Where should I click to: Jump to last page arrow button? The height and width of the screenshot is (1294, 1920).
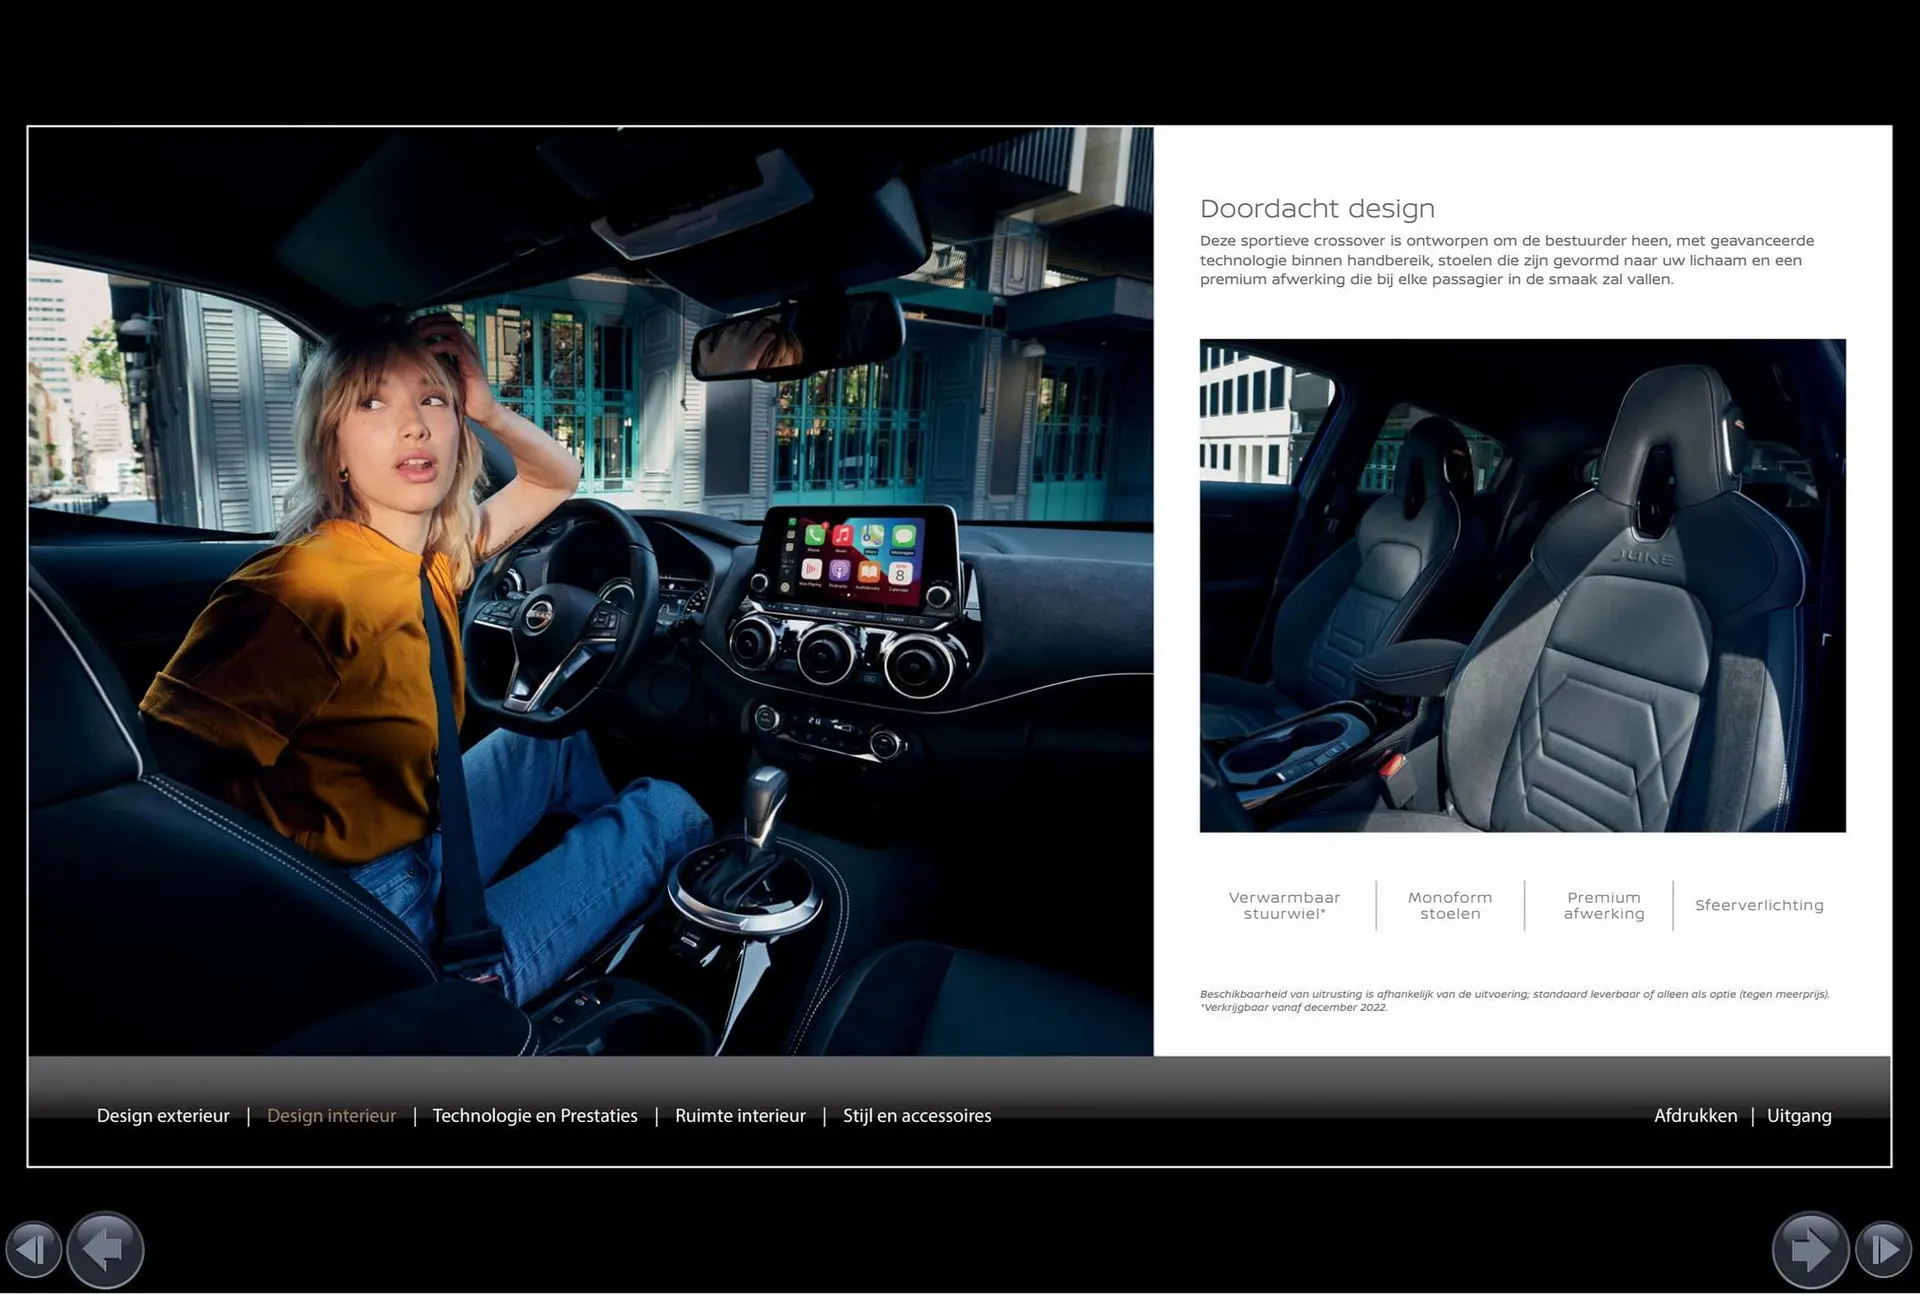tap(1883, 1249)
